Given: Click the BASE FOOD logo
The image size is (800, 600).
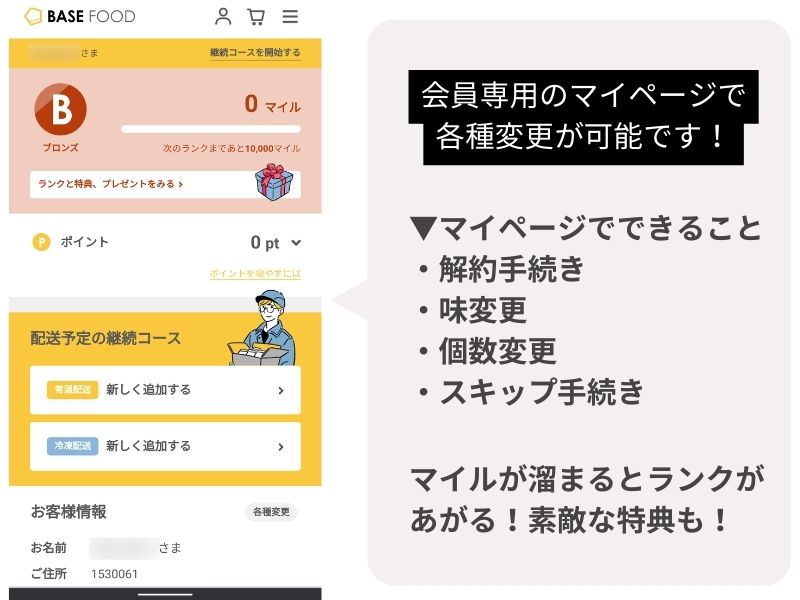Looking at the screenshot, I should click(80, 16).
